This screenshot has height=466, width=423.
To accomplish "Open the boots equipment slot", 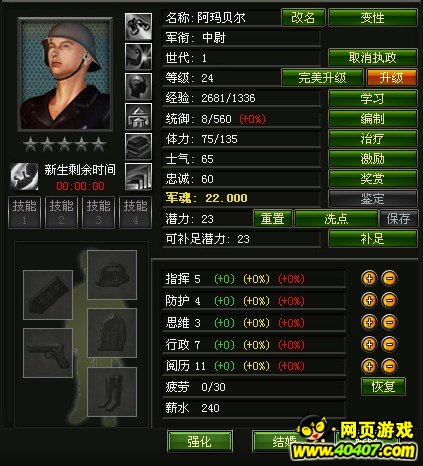I will click(x=112, y=392).
